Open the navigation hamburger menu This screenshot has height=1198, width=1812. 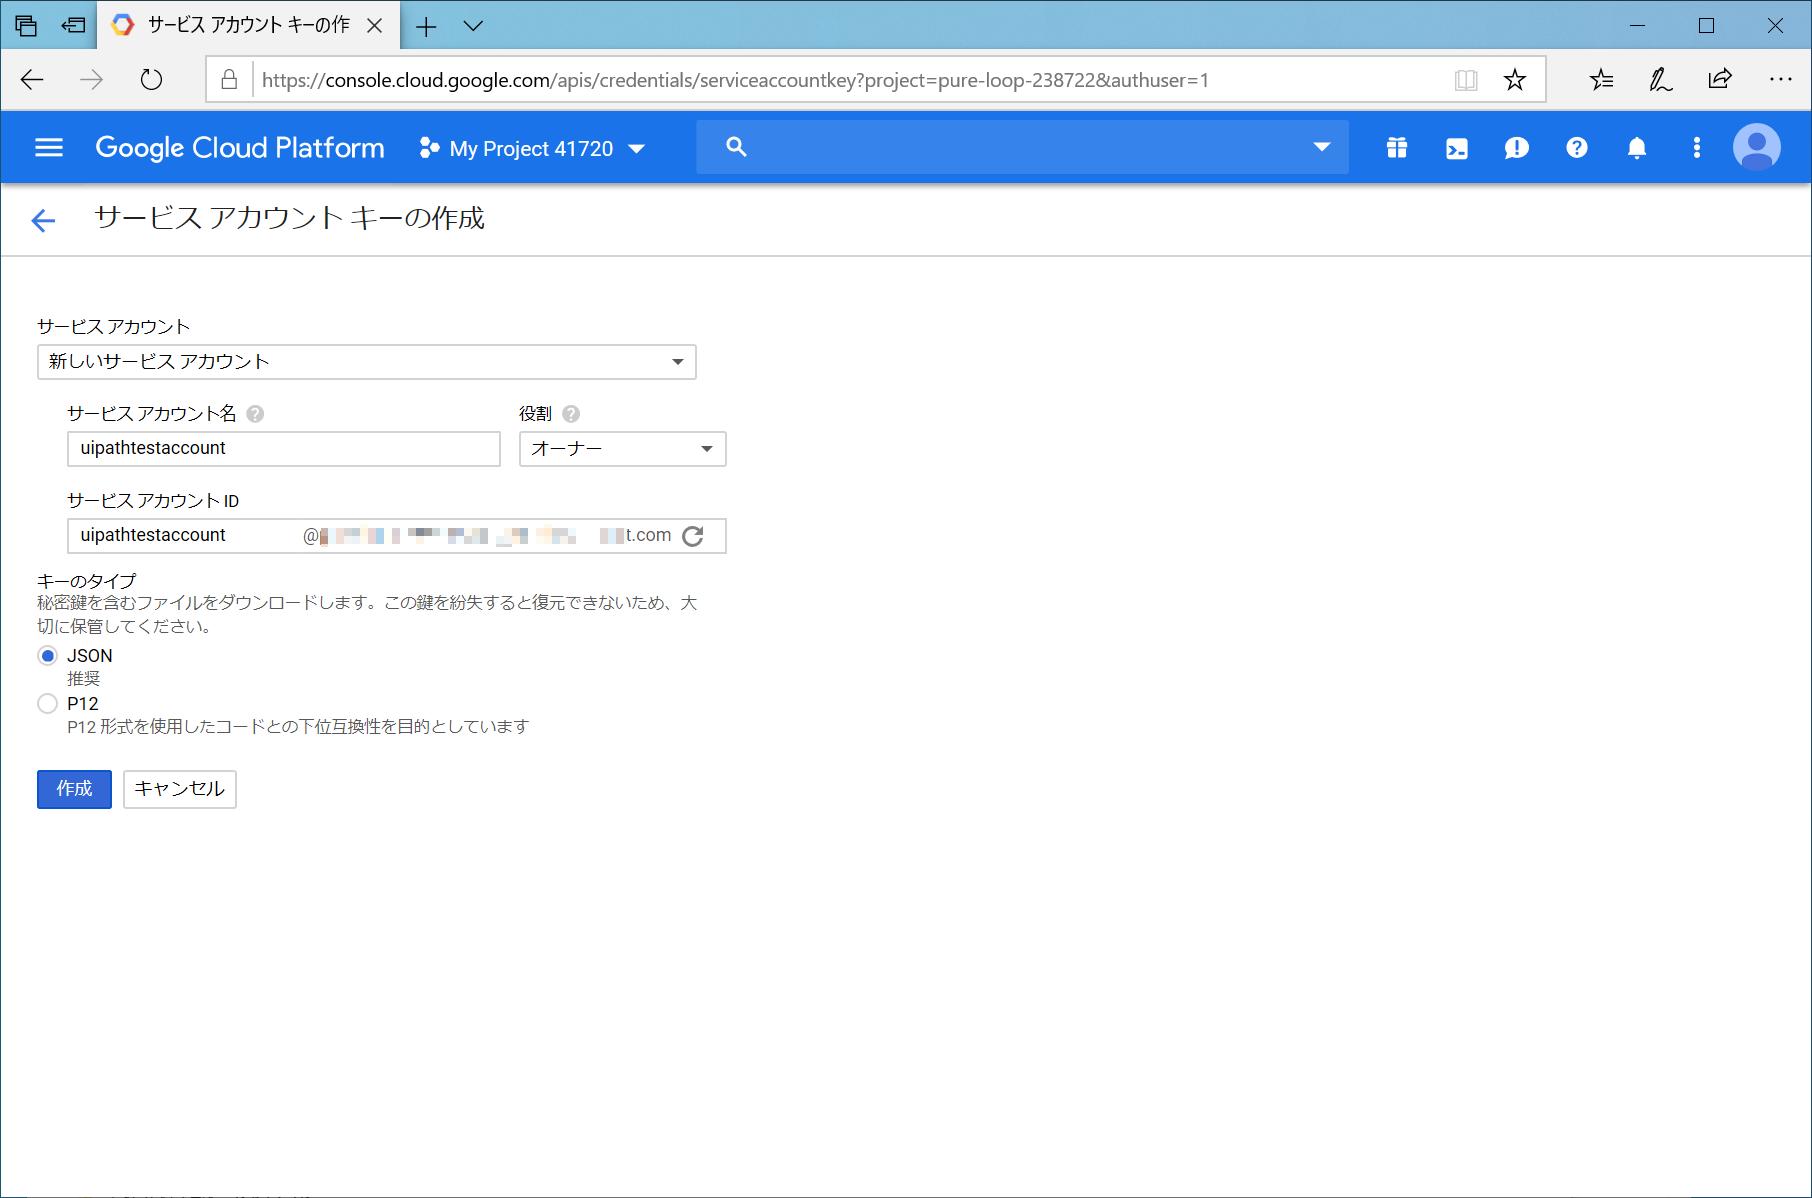(48, 147)
